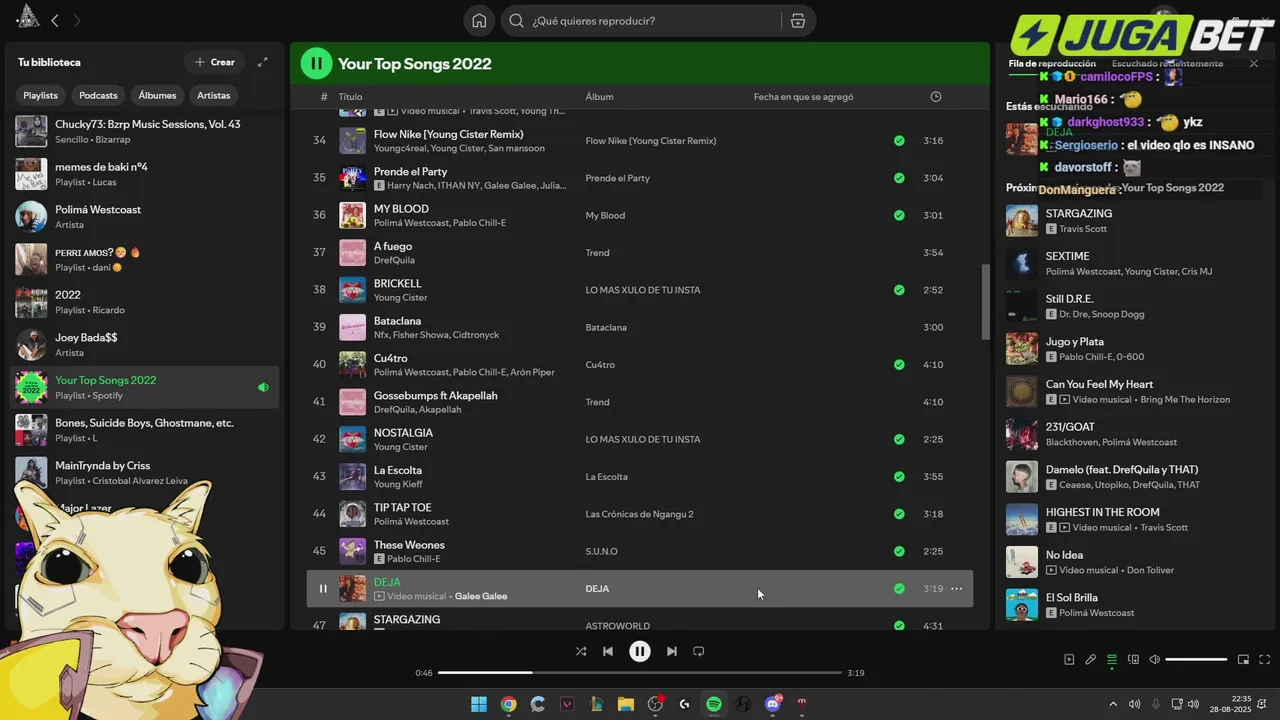Open Bataclana album link
1280x720 pixels.
(606, 327)
